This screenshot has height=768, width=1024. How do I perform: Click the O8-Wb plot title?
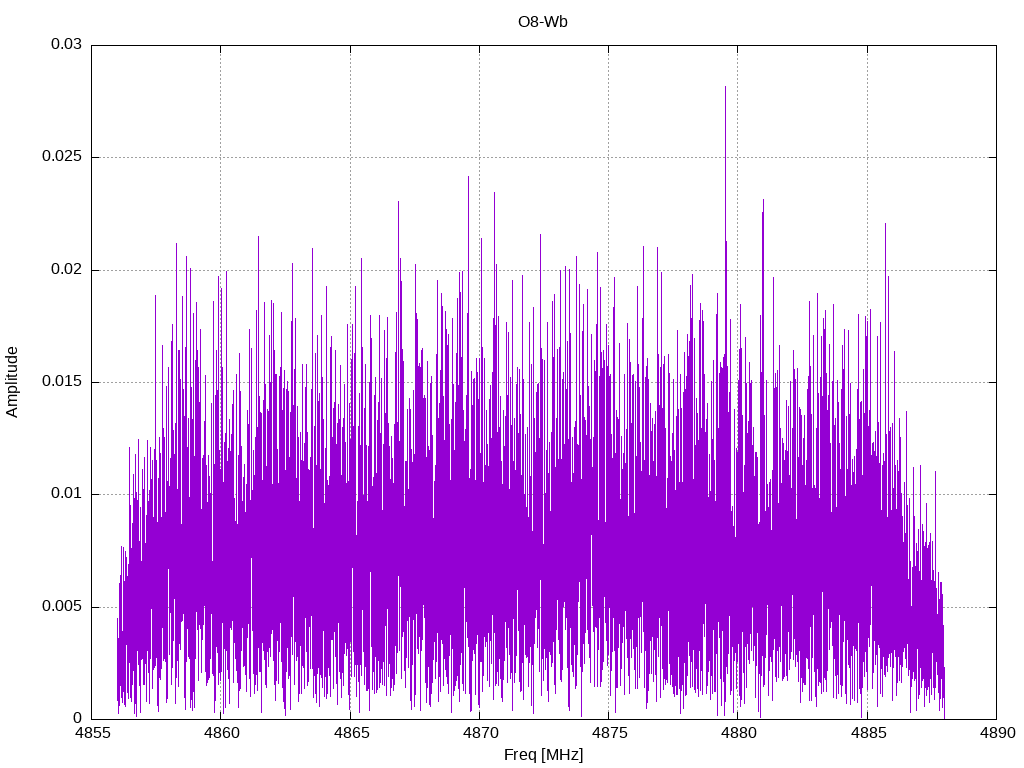click(x=543, y=22)
